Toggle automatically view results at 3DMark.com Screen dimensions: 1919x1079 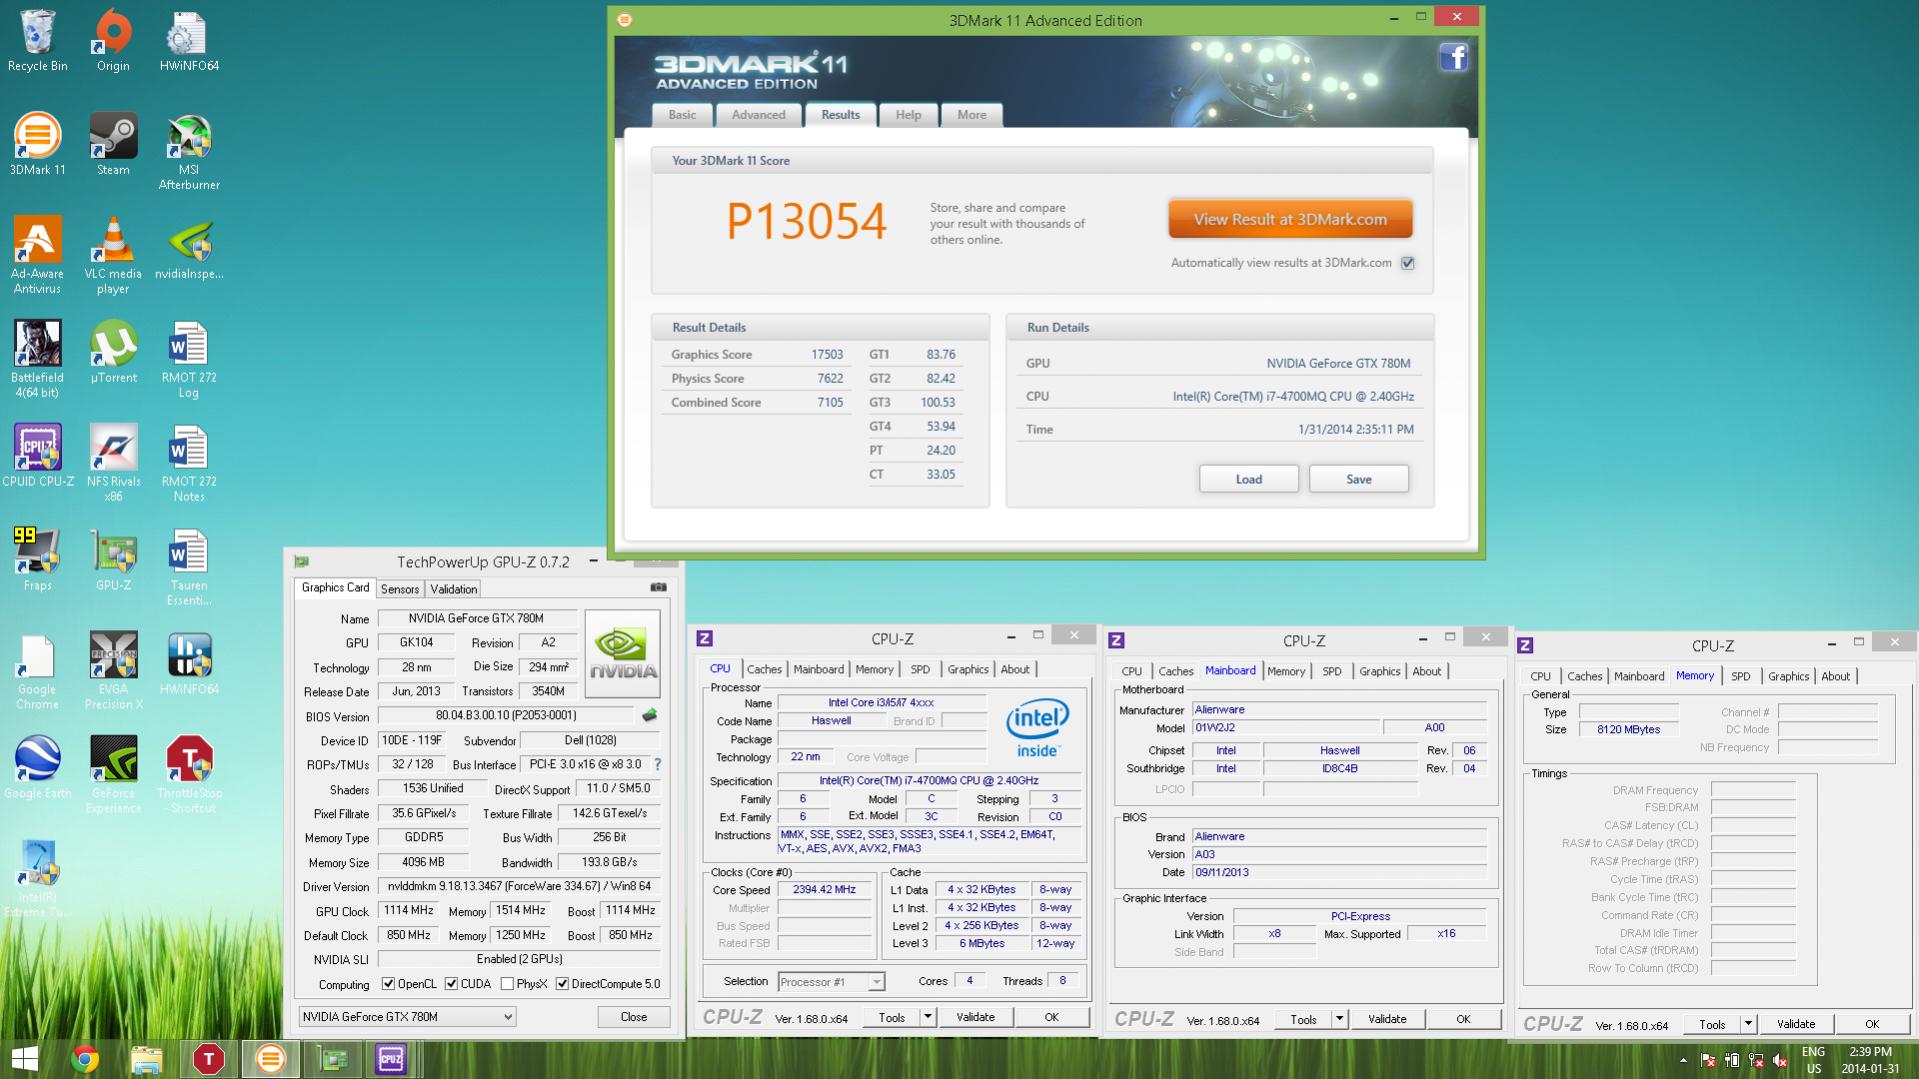point(1408,263)
